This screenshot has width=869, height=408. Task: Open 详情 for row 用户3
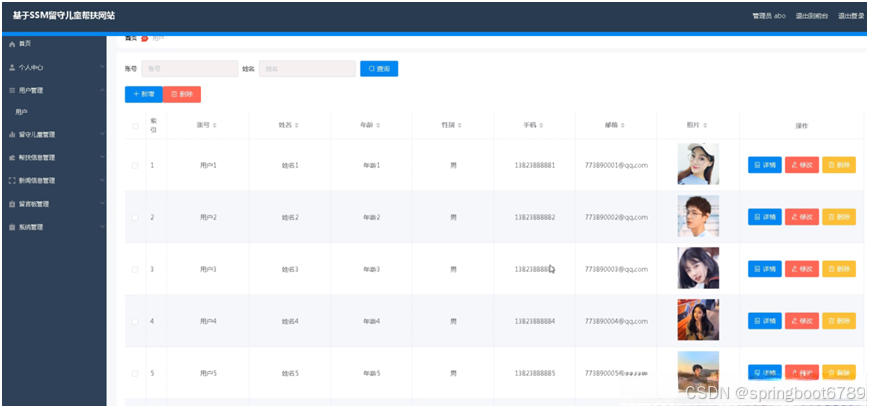point(765,269)
